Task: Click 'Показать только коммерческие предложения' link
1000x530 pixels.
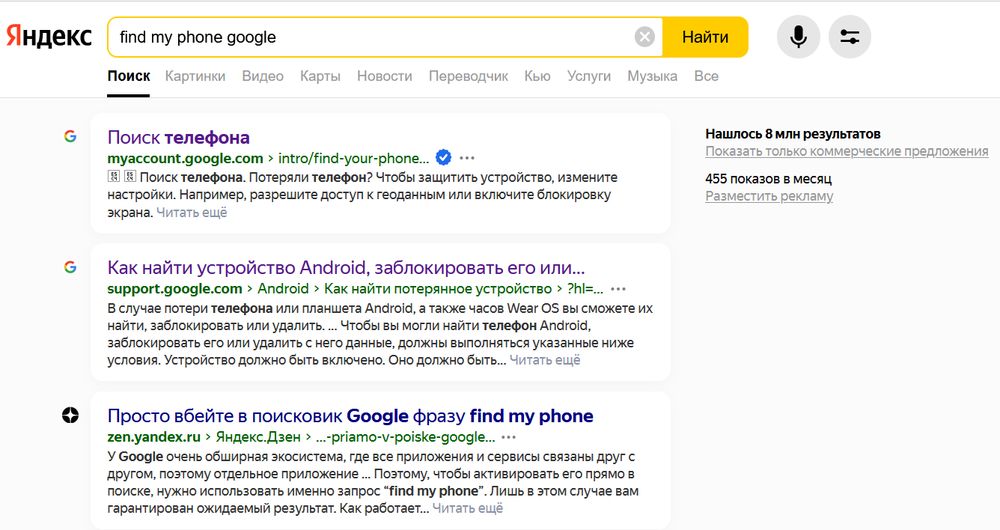Action: point(846,151)
